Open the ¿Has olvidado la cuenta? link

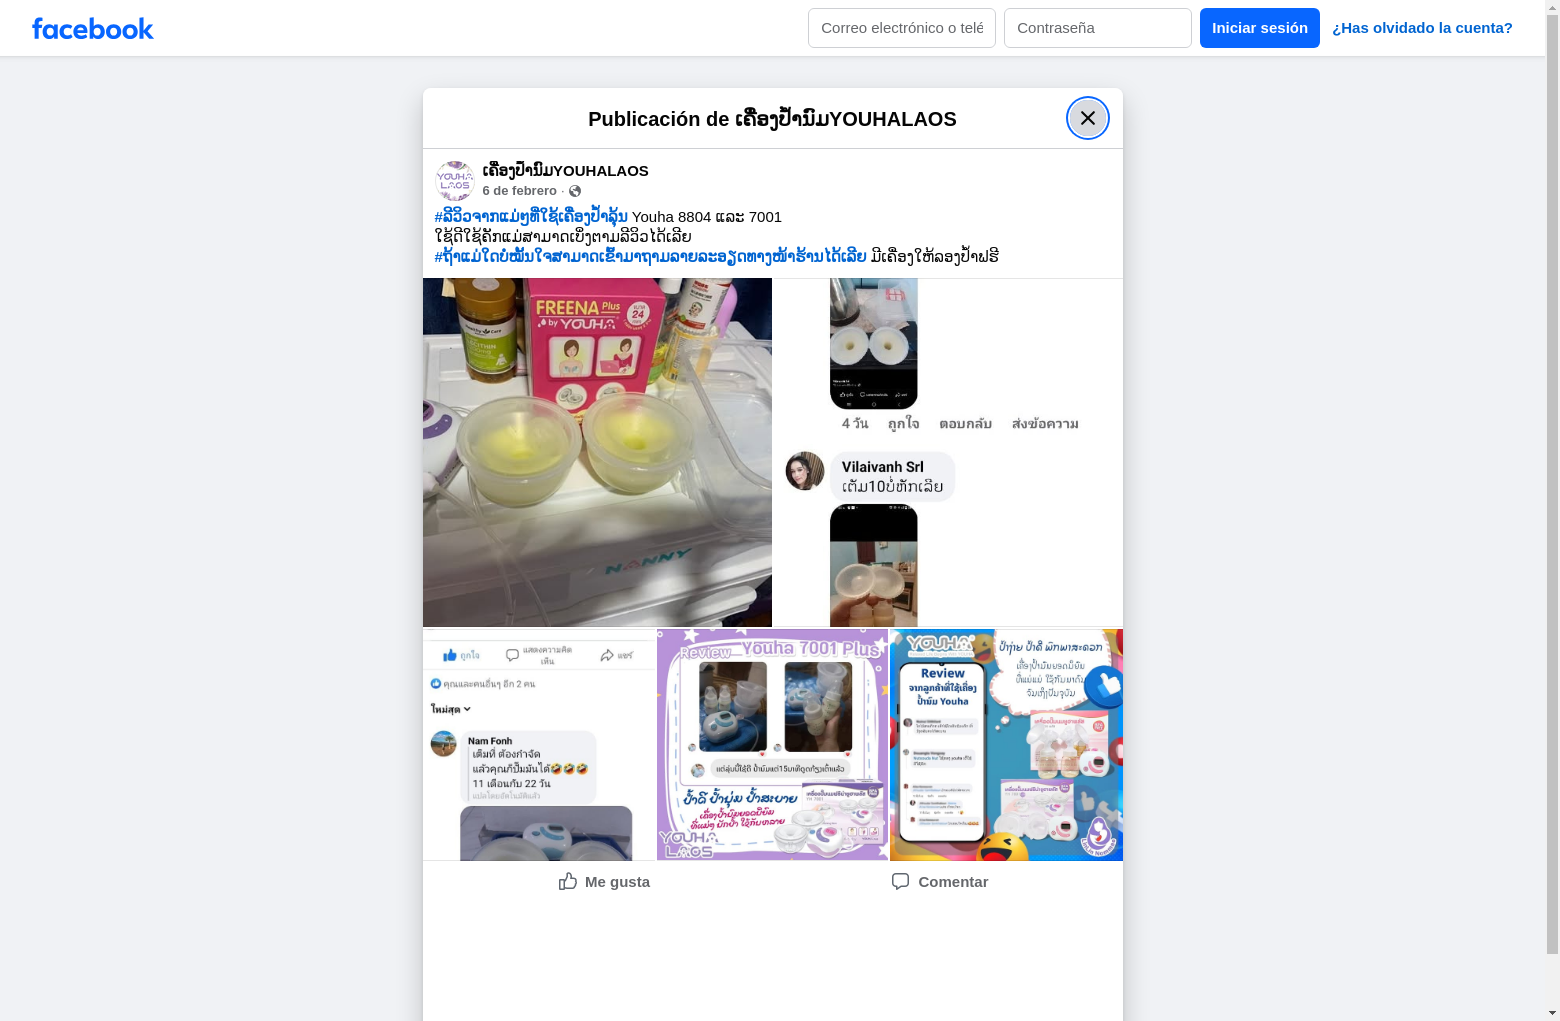pos(1422,28)
